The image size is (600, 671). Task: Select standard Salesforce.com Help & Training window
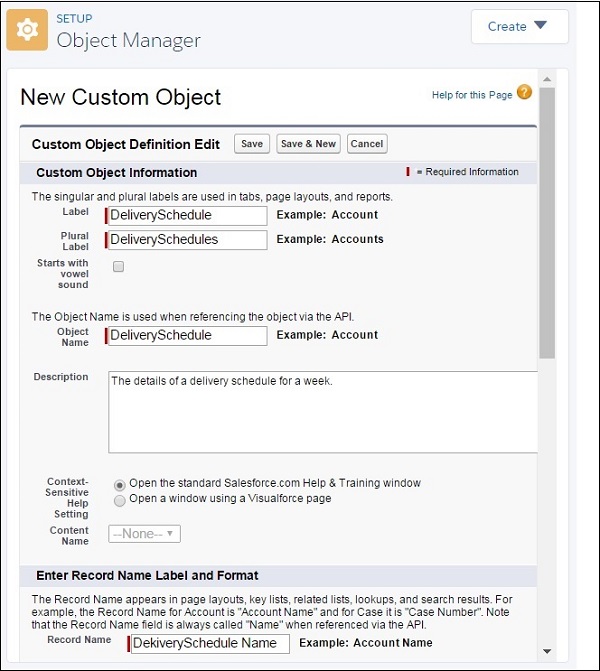[x=120, y=484]
